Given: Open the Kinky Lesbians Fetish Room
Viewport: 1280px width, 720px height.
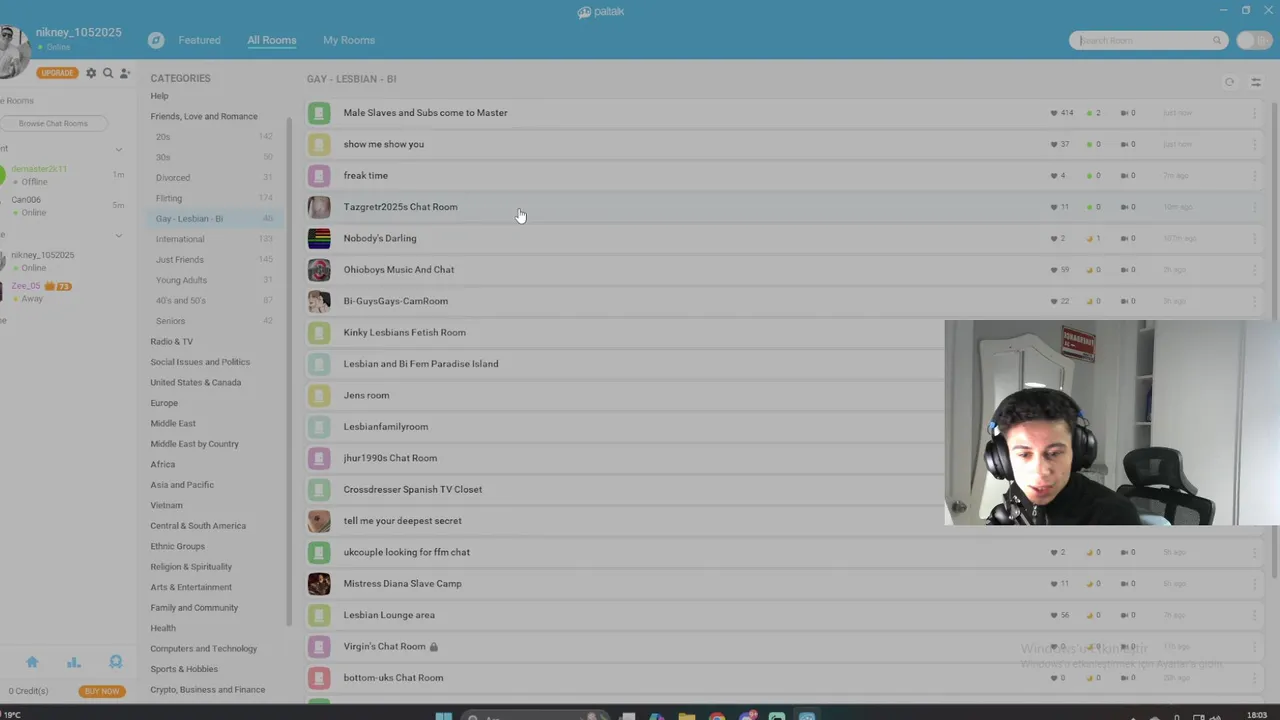Looking at the screenshot, I should [x=404, y=333].
